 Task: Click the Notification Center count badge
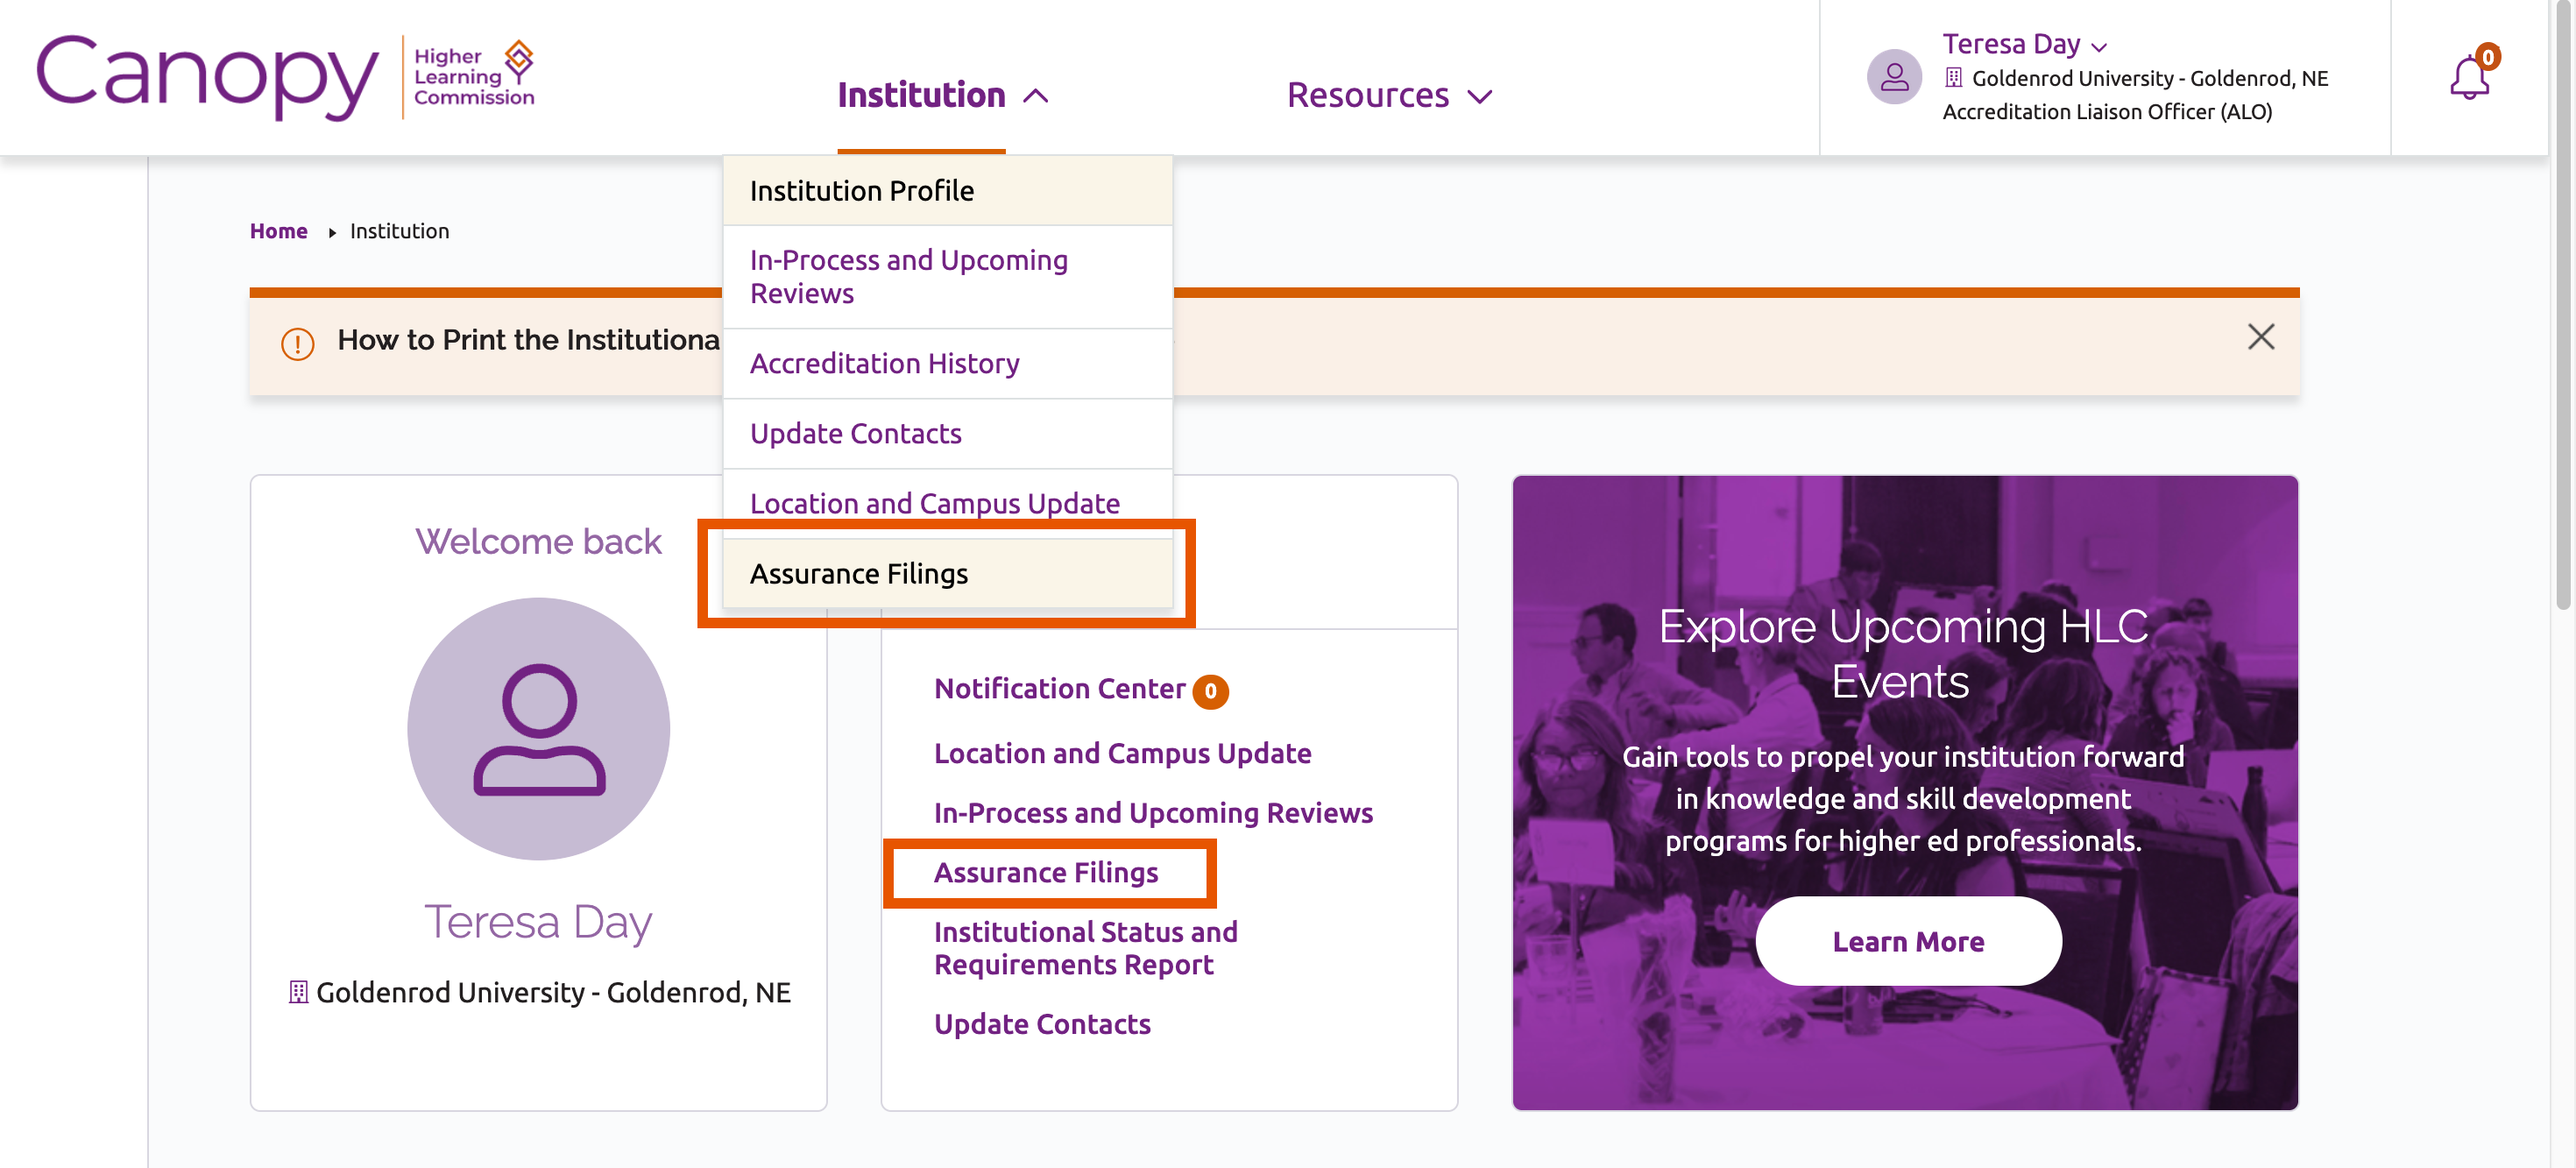(1210, 691)
